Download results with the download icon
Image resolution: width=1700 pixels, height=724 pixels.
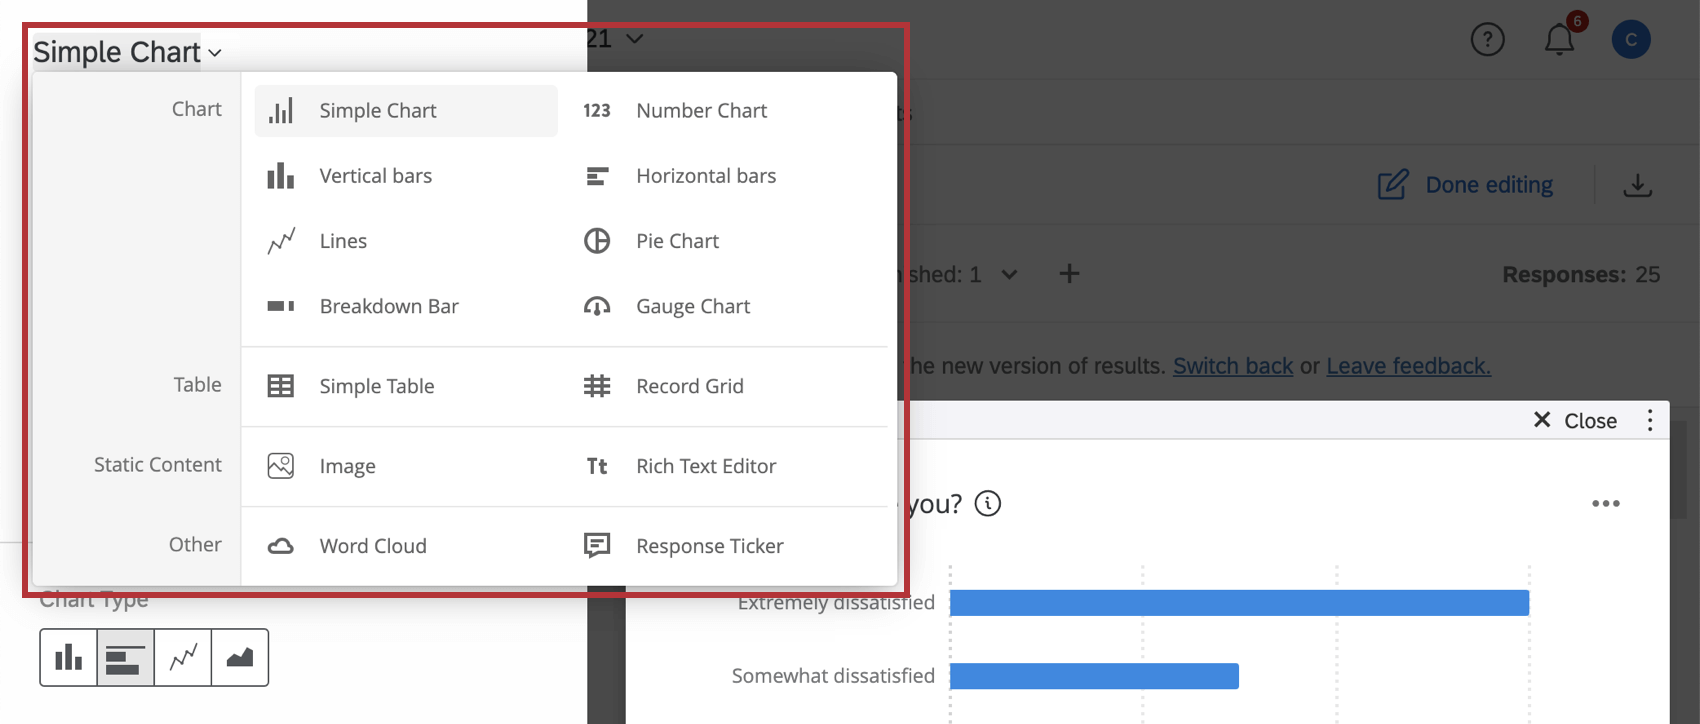1637,185
